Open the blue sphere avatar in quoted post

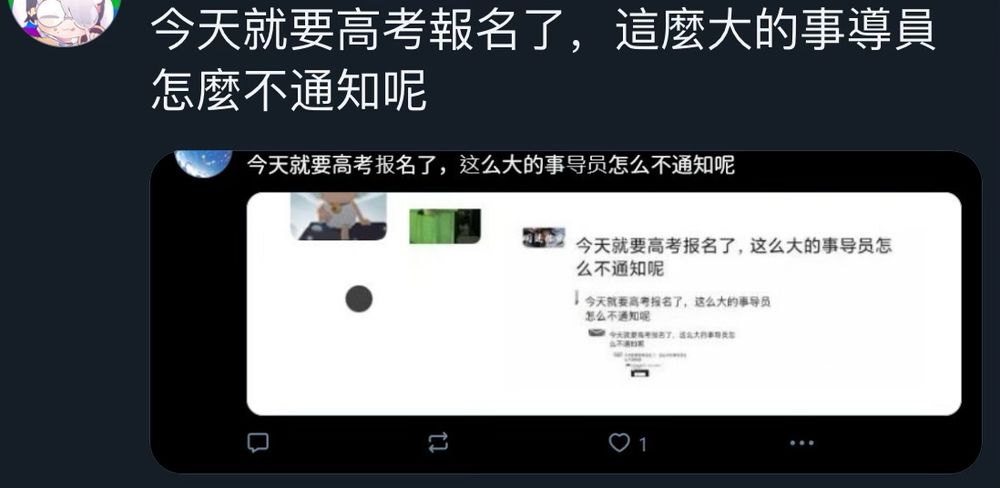pyautogui.click(x=203, y=163)
